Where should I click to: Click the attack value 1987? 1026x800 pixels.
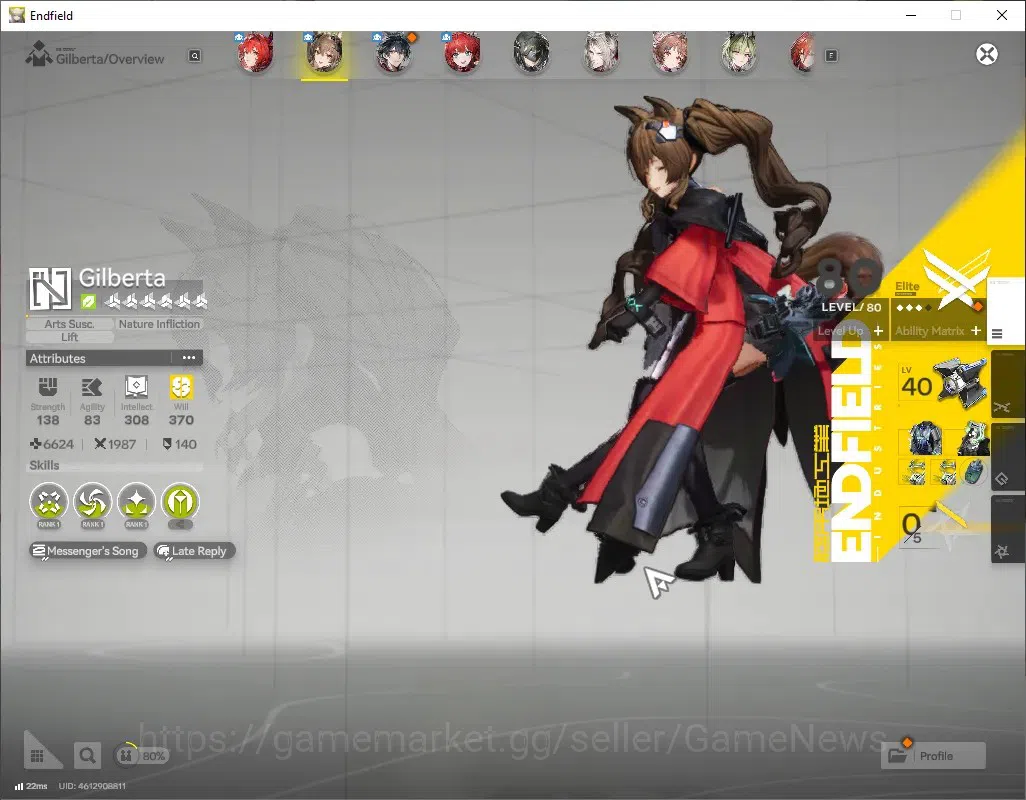[x=115, y=444]
